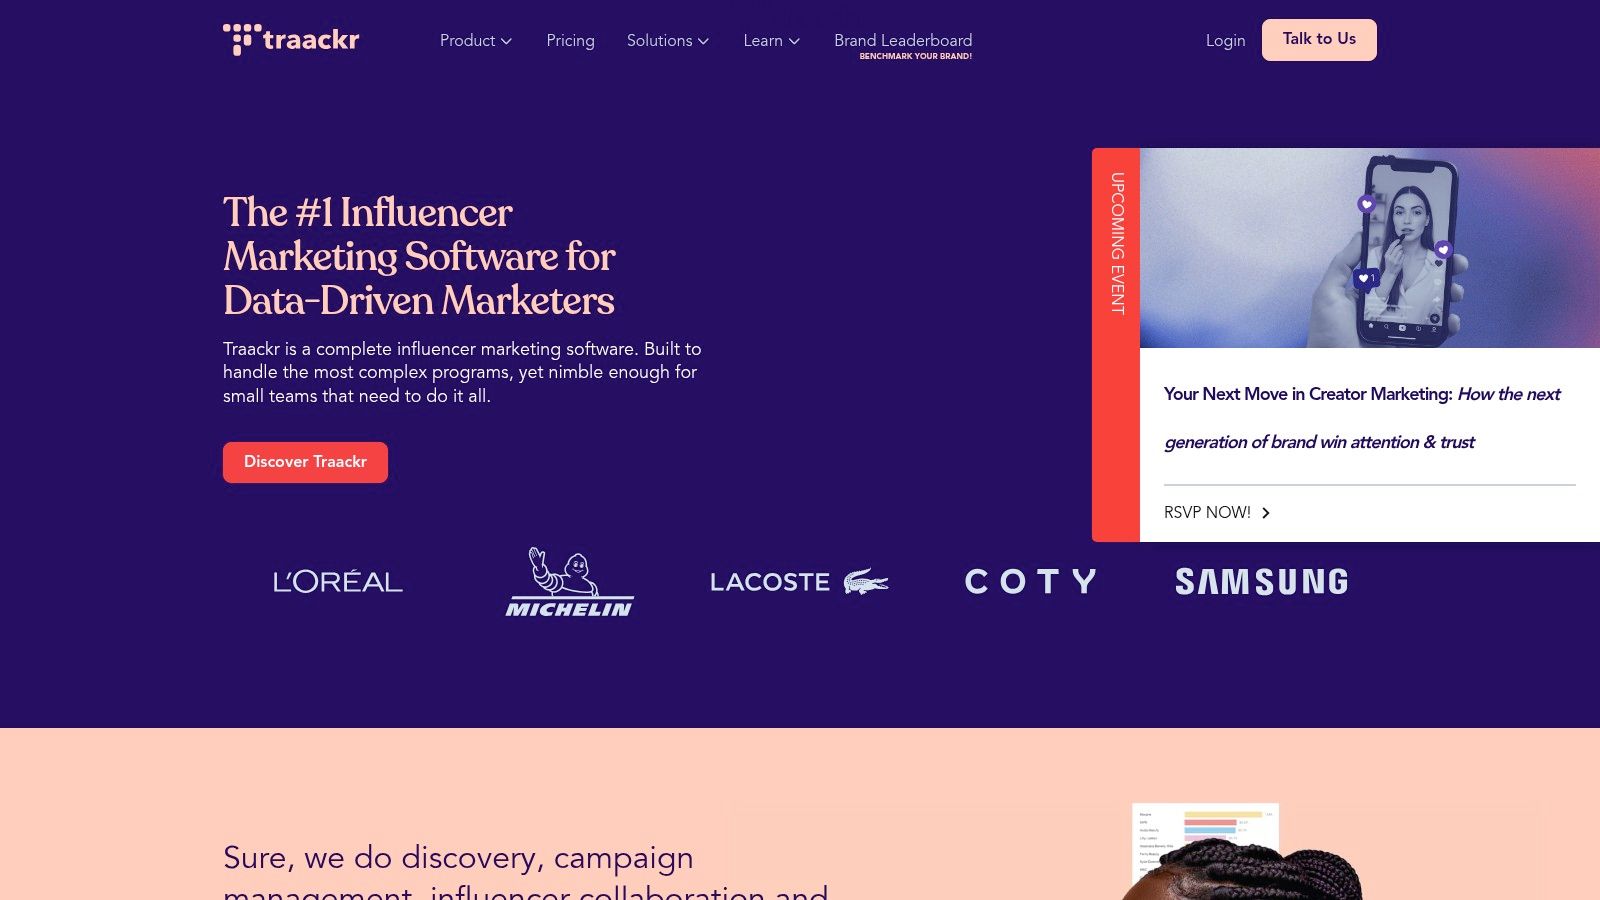
Task: Open the Your Next Move in Creator Marketing title
Action: click(1362, 418)
